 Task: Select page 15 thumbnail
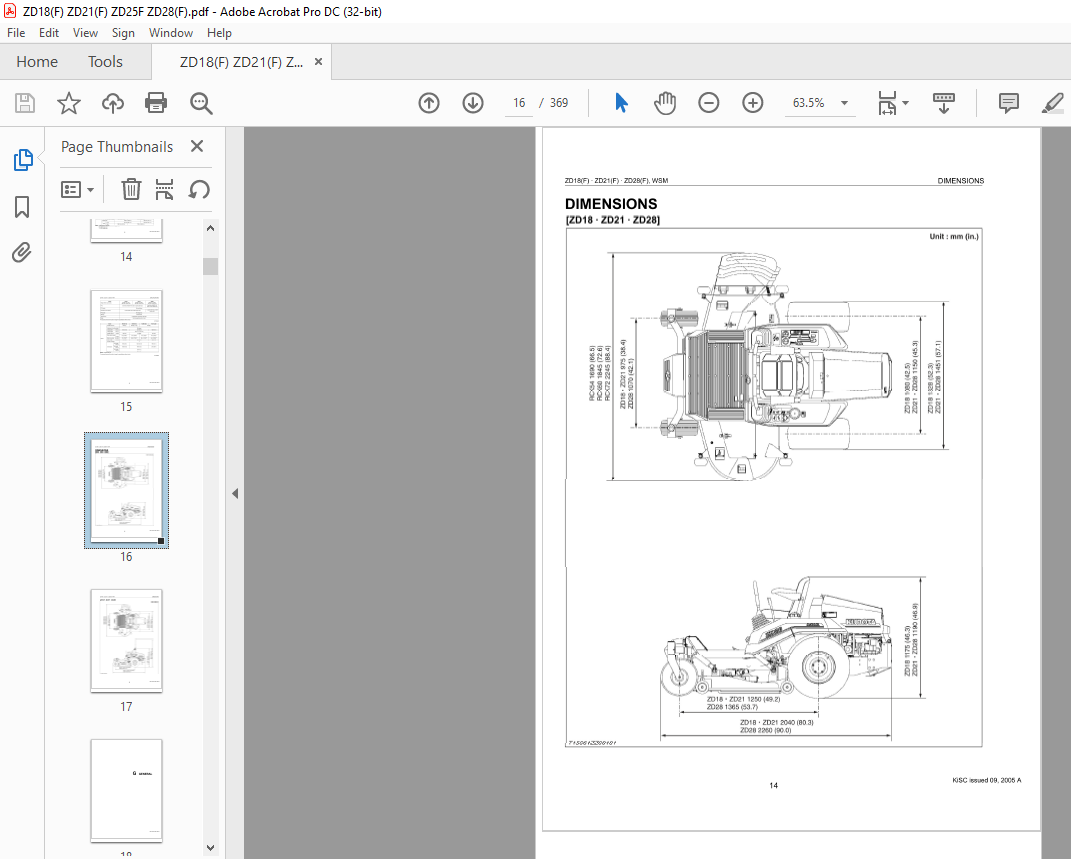pyautogui.click(x=126, y=341)
